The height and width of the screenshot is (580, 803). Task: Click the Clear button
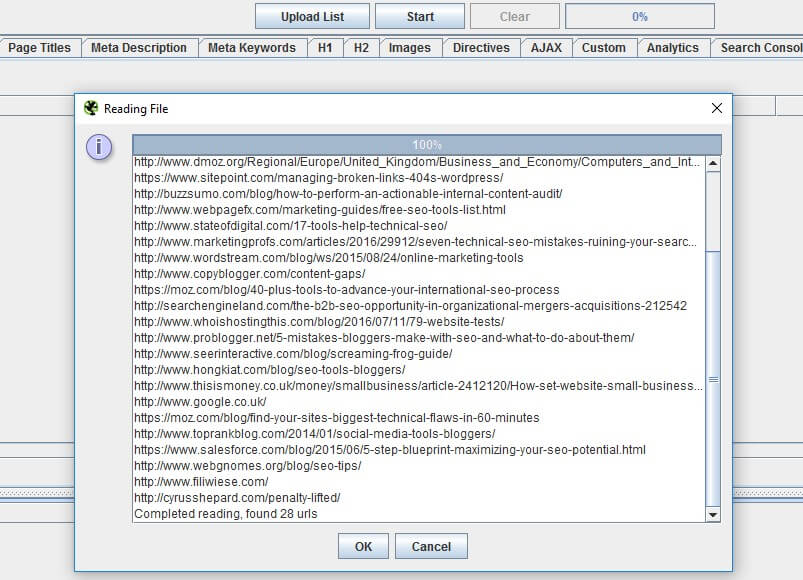[x=513, y=16]
